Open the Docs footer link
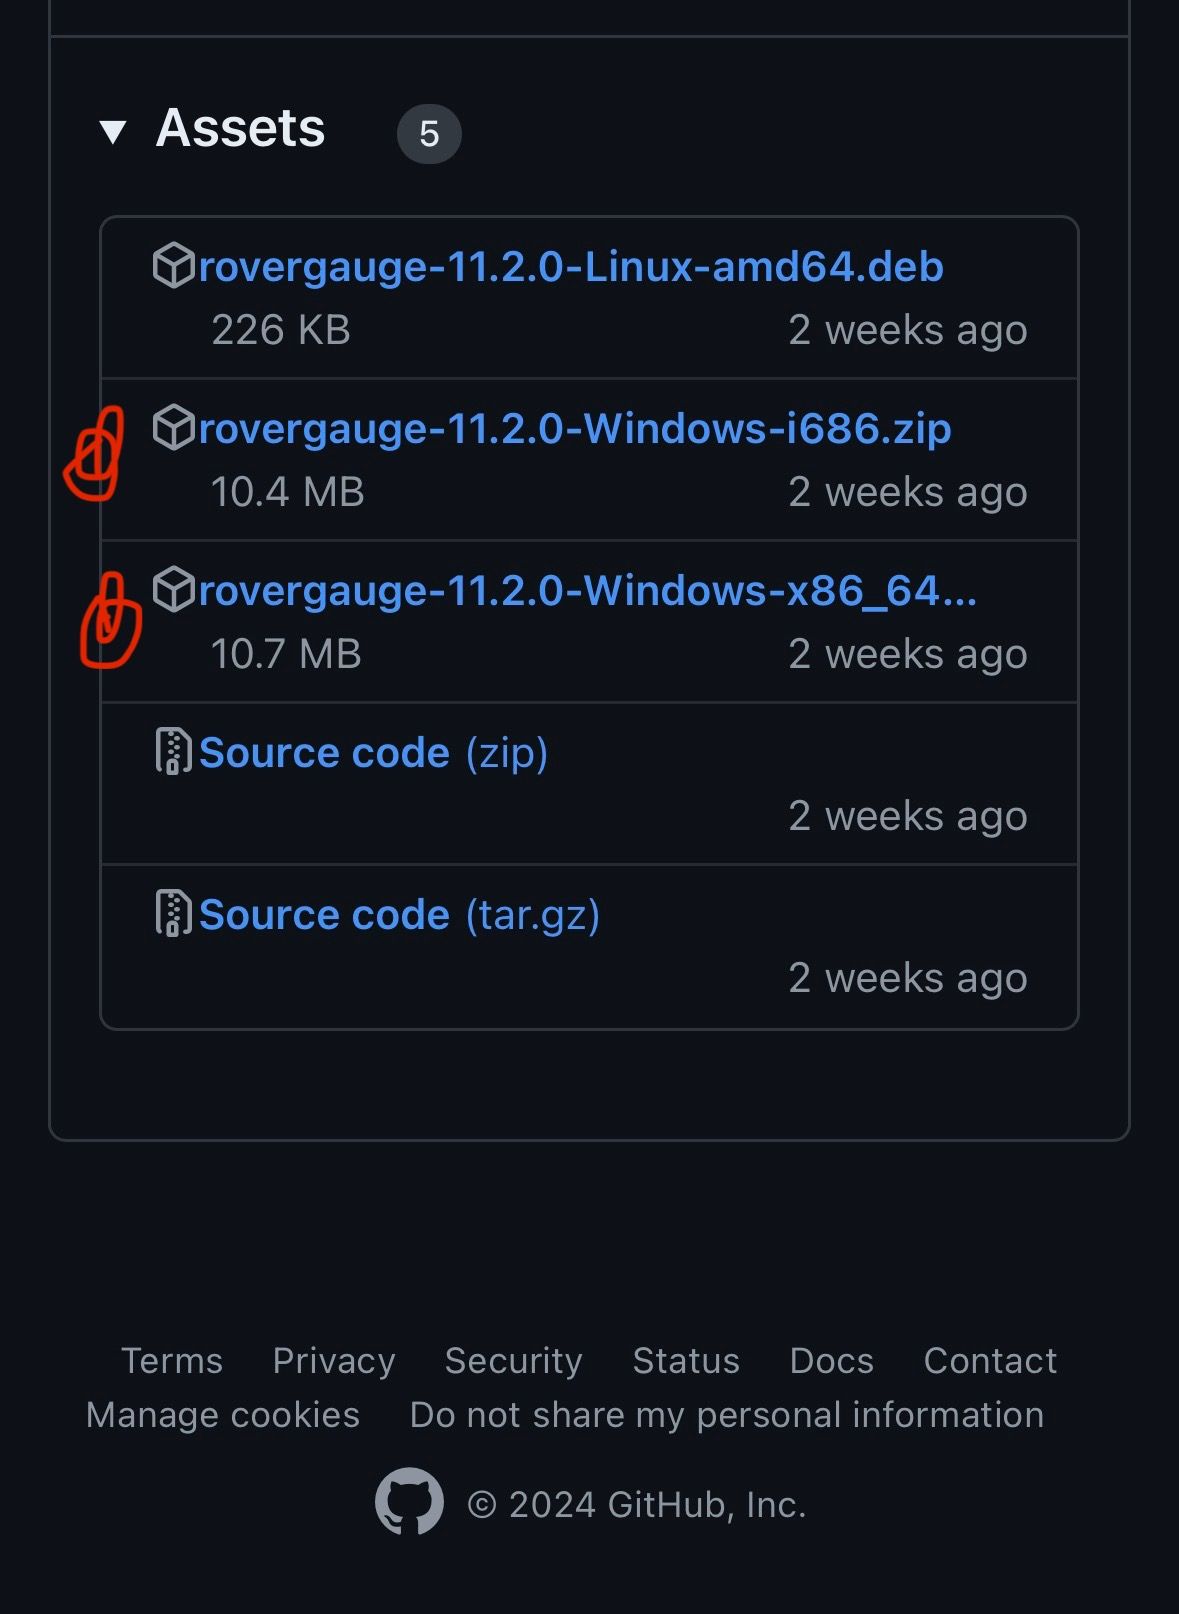1179x1614 pixels. tap(831, 1361)
